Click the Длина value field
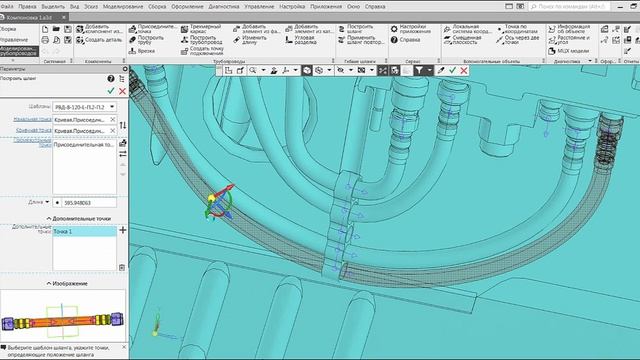 [89, 203]
